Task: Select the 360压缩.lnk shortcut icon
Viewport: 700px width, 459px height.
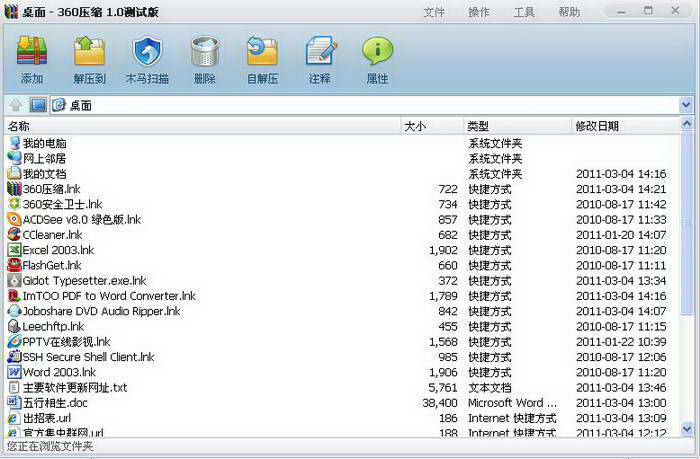Action: click(14, 189)
